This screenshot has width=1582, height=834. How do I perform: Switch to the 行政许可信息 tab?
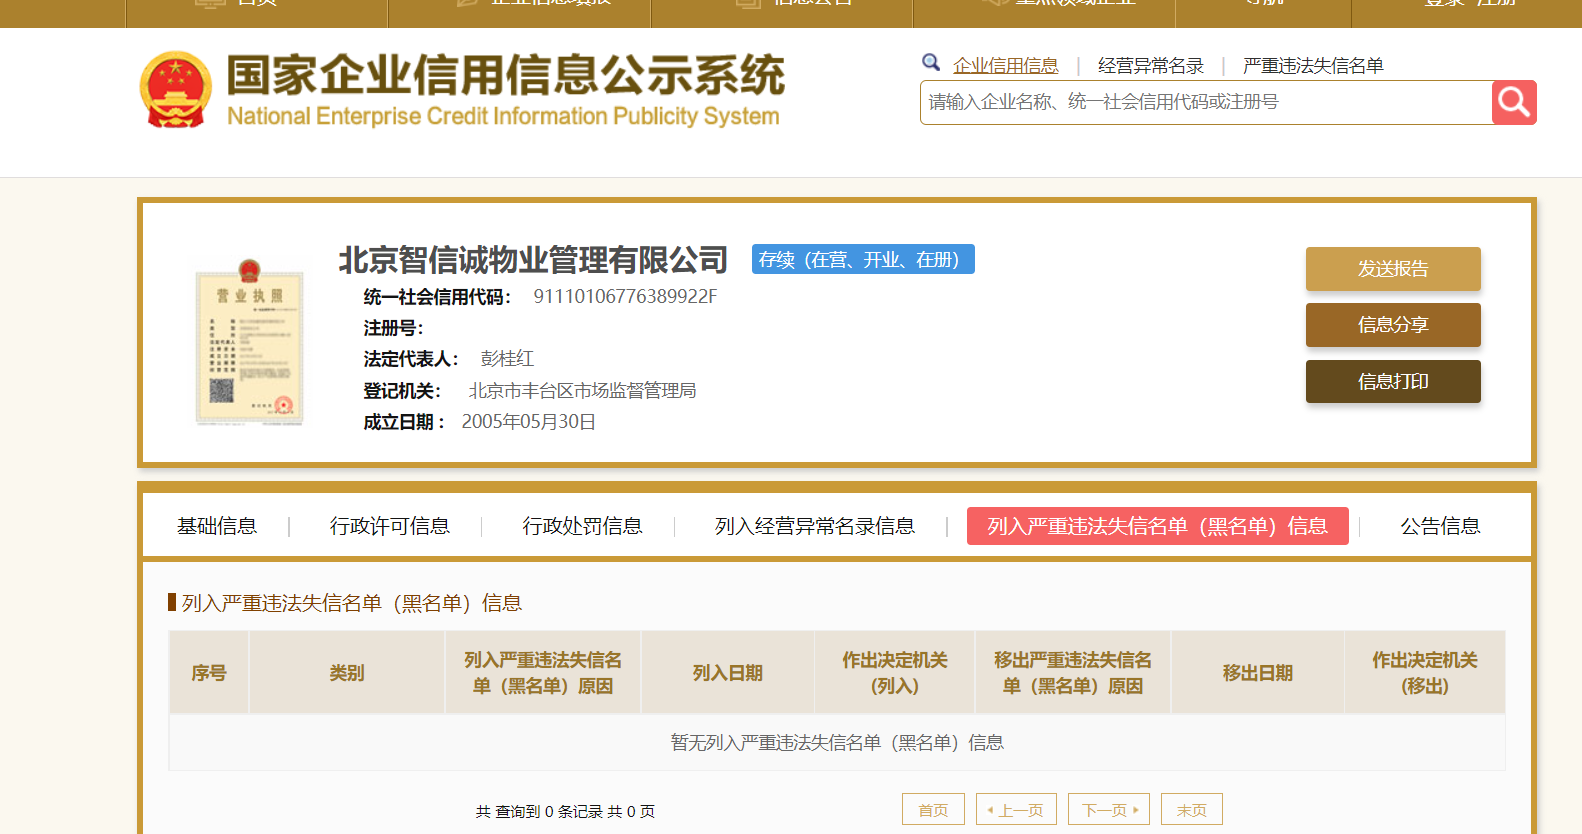(390, 526)
